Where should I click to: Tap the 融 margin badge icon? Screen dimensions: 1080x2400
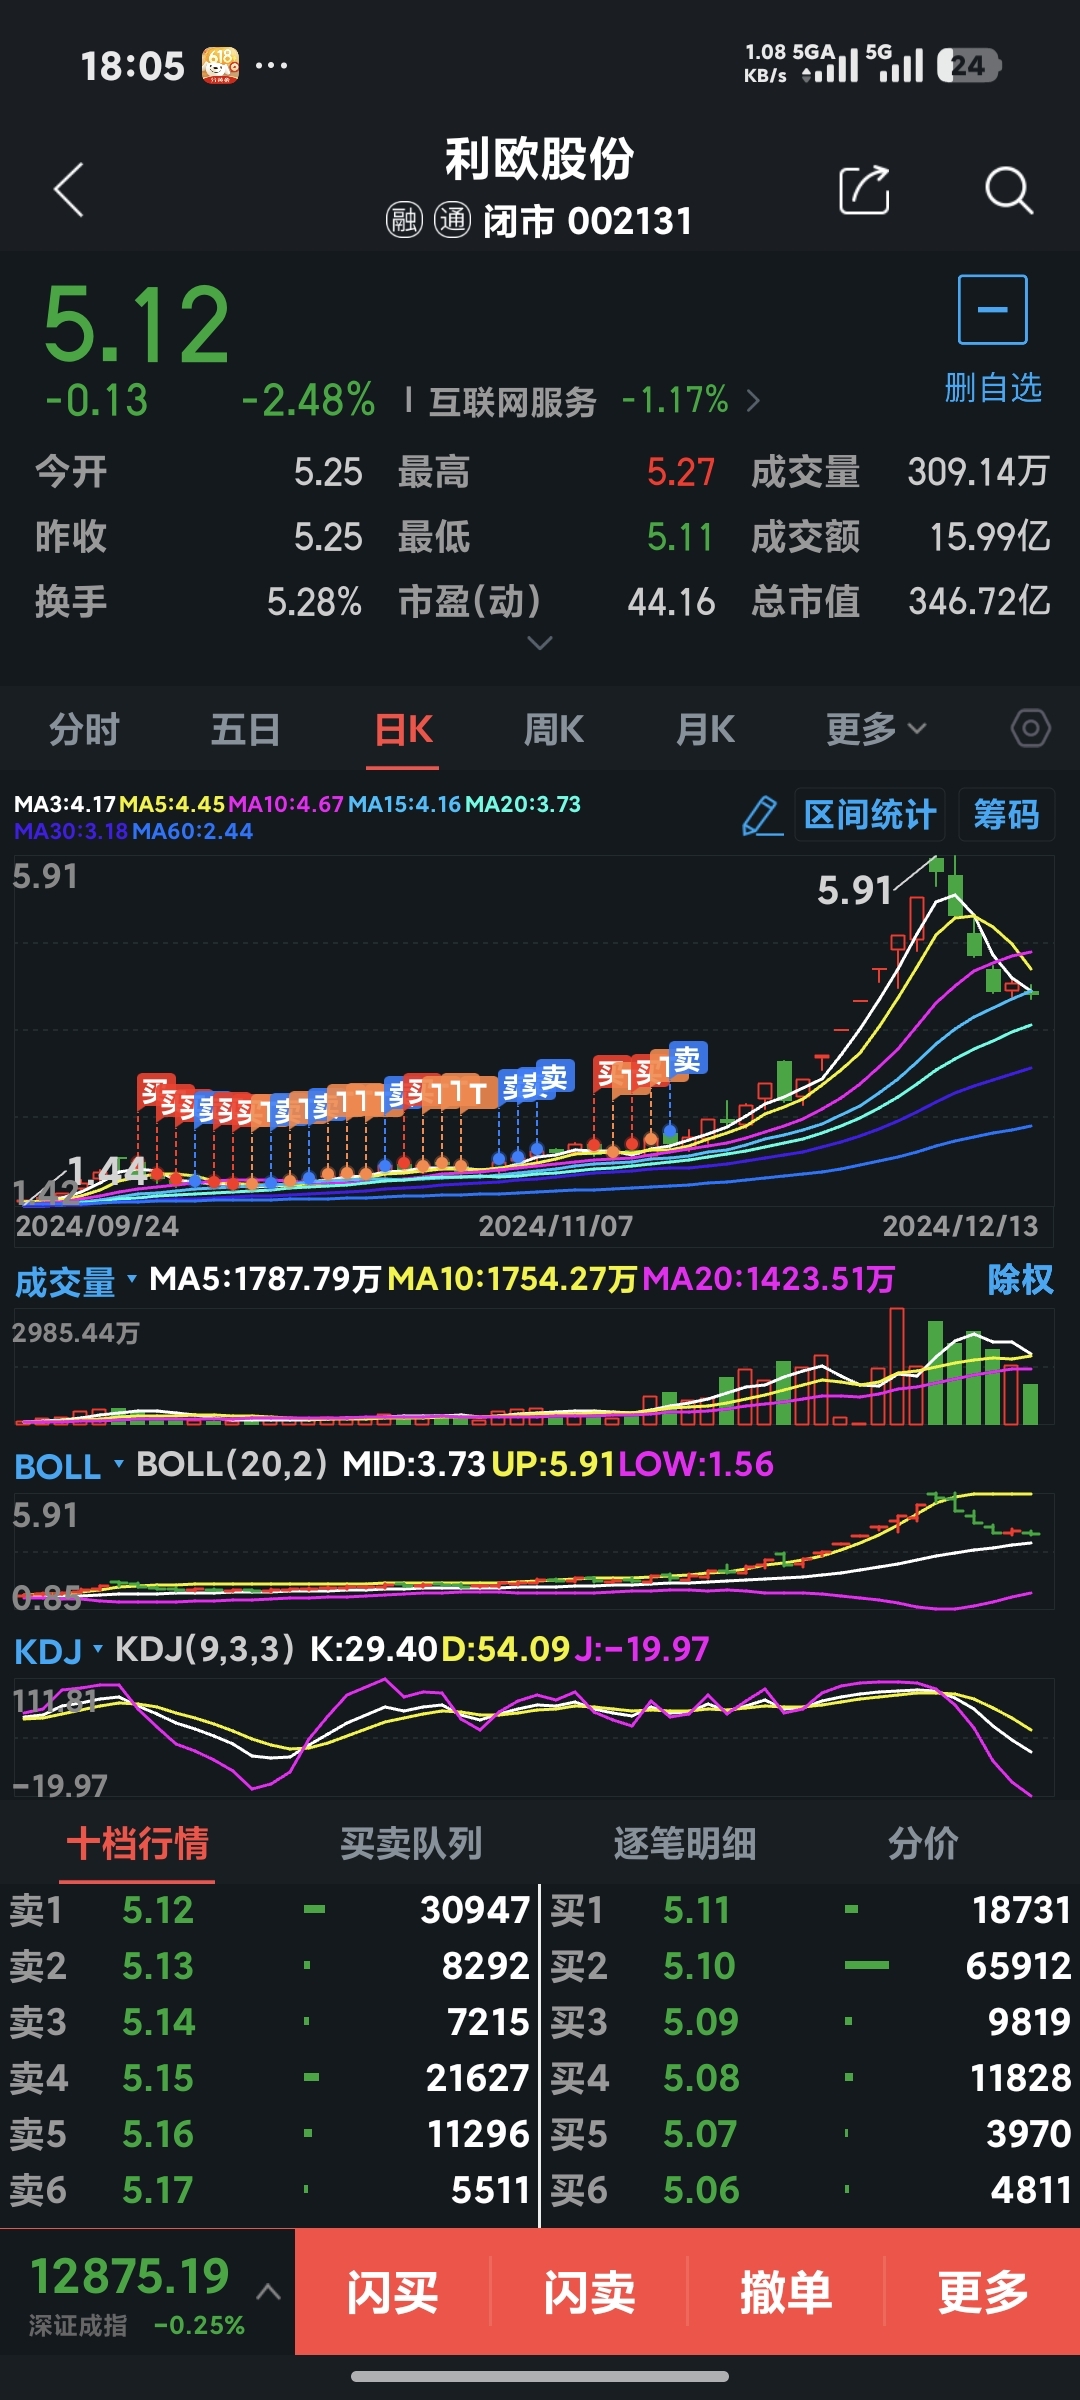tap(404, 220)
